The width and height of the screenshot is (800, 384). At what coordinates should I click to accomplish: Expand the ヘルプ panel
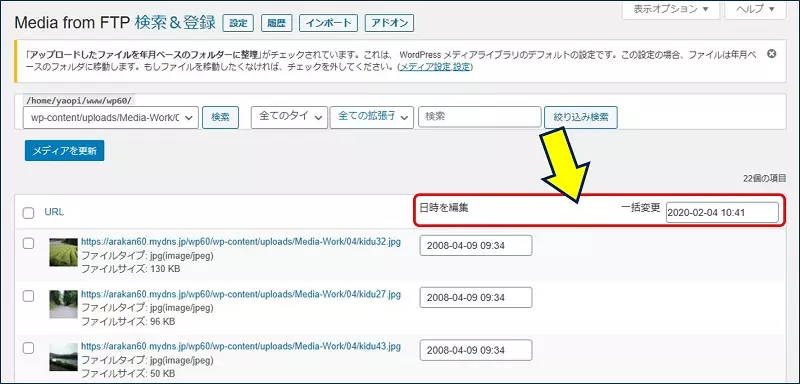click(756, 10)
